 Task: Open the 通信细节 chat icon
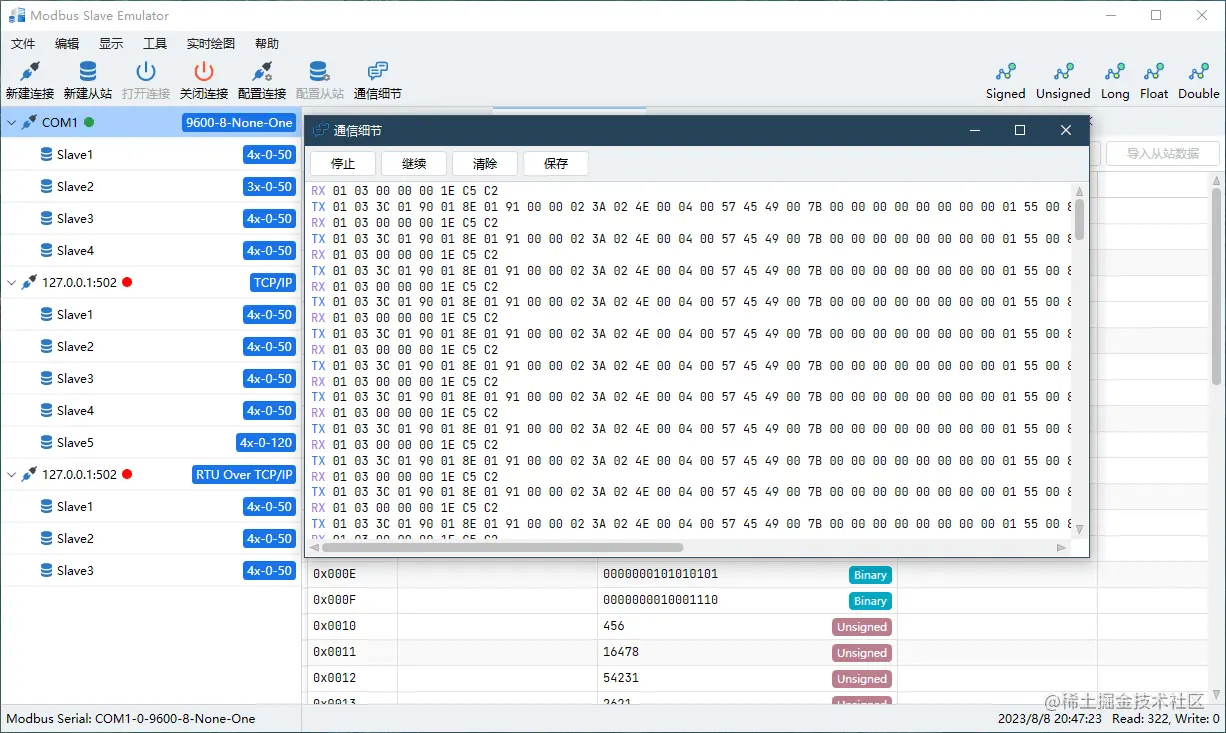click(378, 71)
